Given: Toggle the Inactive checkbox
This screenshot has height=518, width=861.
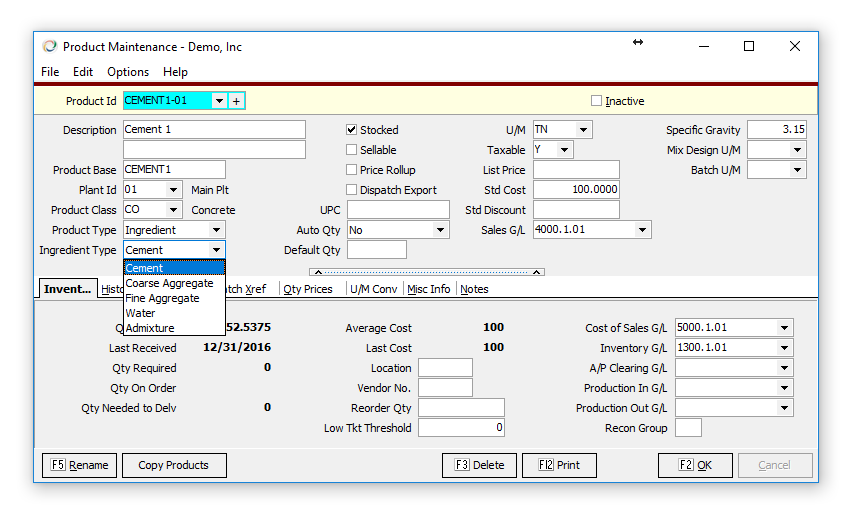Looking at the screenshot, I should point(597,101).
